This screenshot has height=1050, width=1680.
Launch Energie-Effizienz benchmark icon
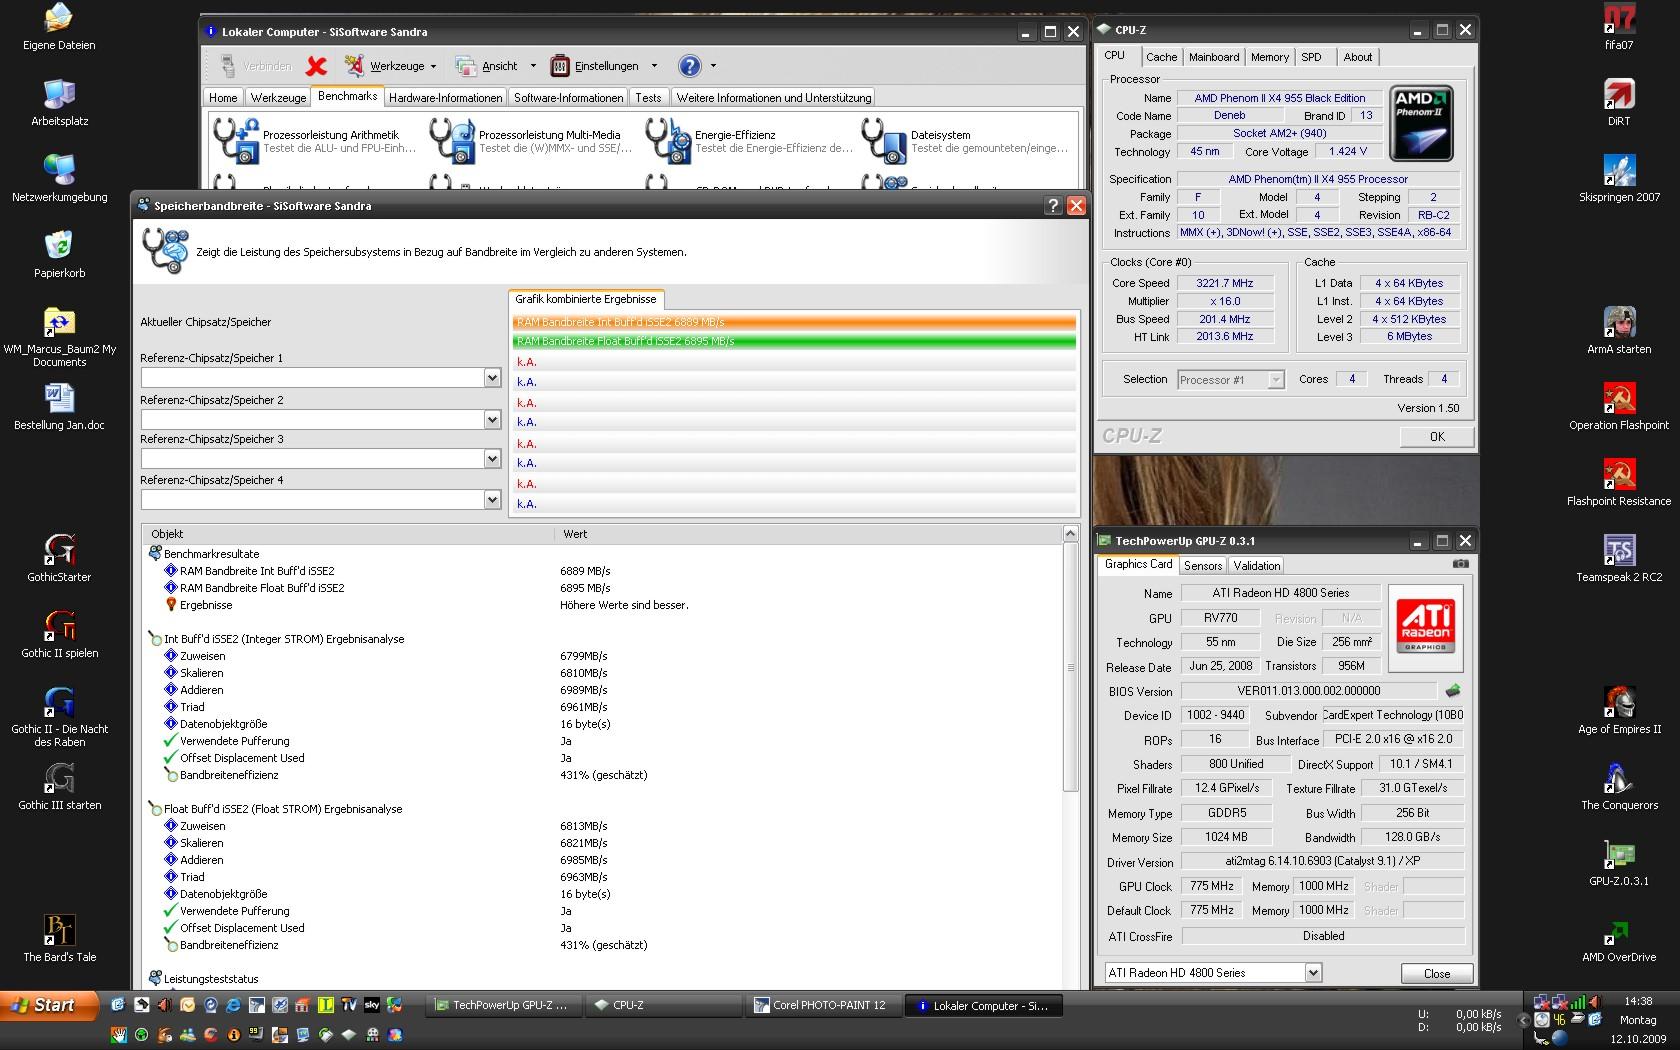[668, 140]
